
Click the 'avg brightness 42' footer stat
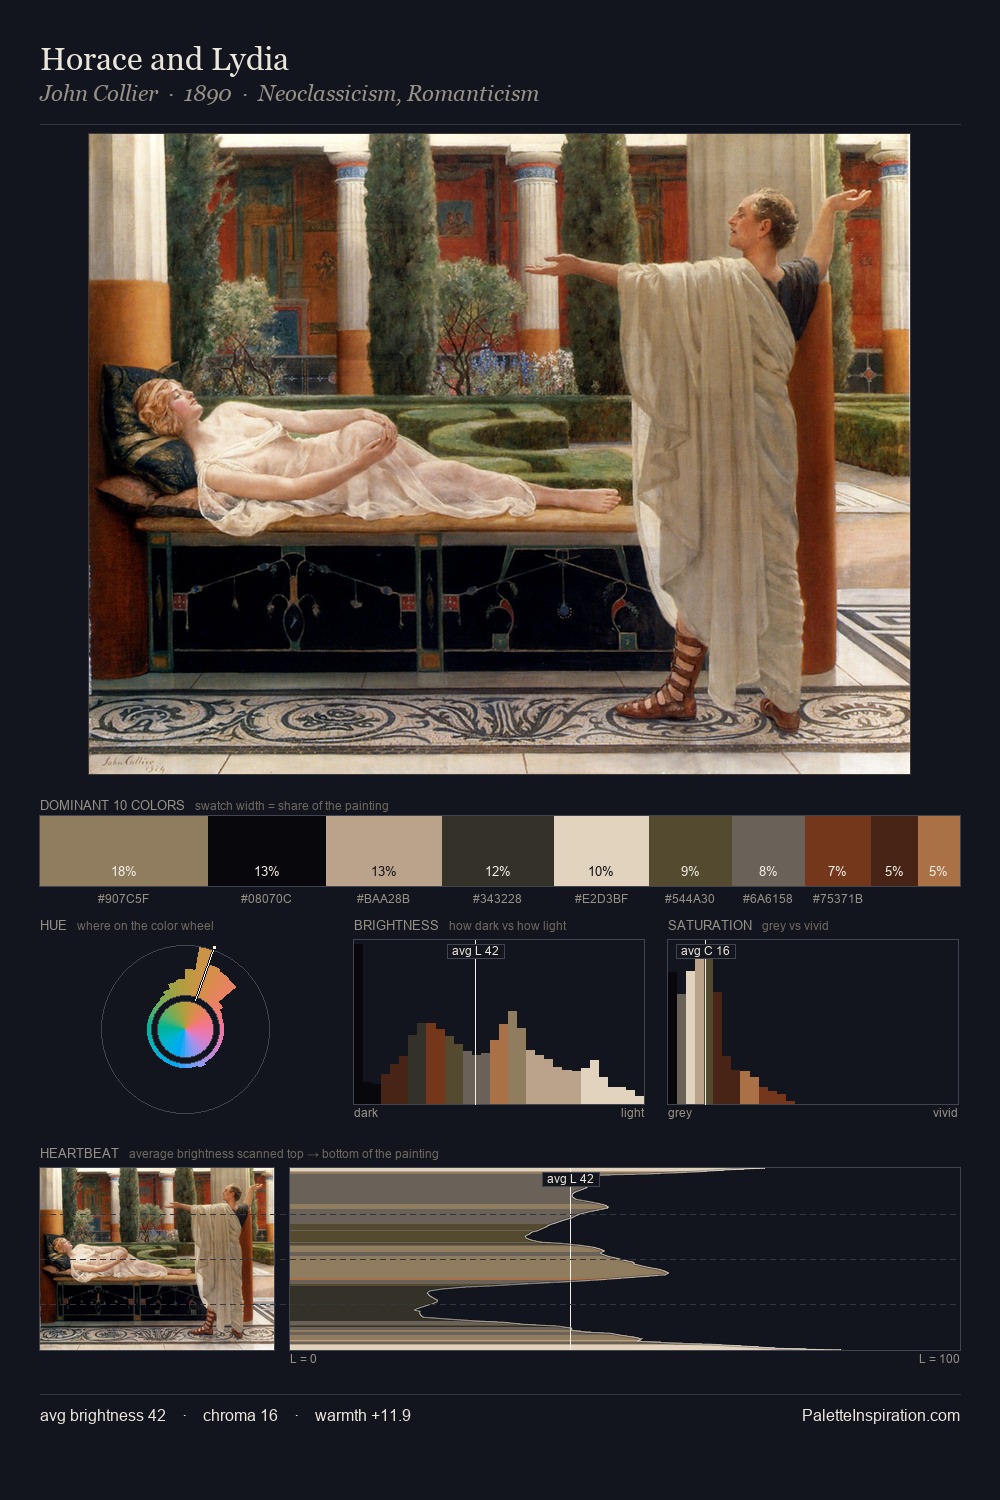point(103,1415)
